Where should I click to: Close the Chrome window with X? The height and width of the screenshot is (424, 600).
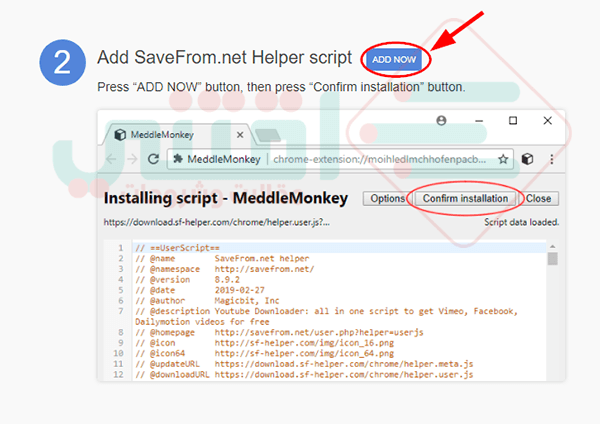pyautogui.click(x=548, y=121)
